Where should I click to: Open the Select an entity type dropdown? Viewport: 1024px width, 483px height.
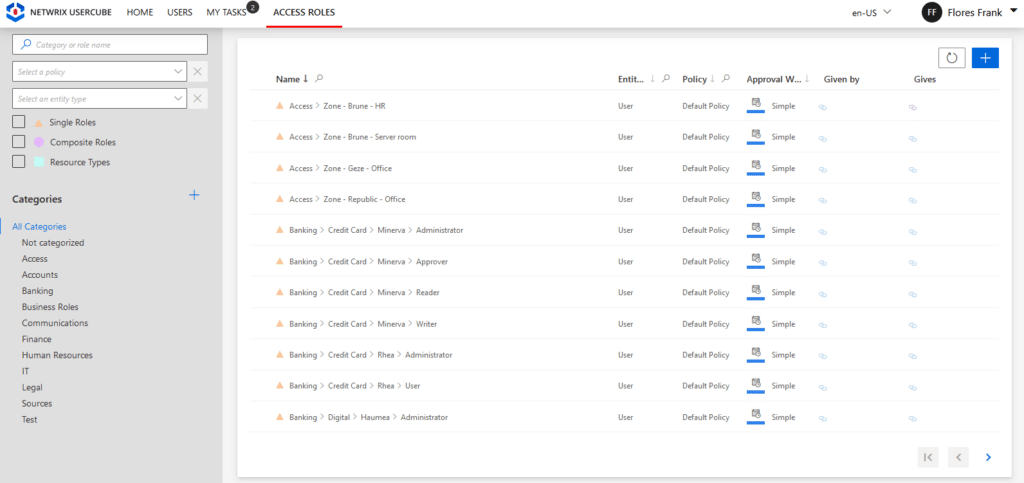100,99
